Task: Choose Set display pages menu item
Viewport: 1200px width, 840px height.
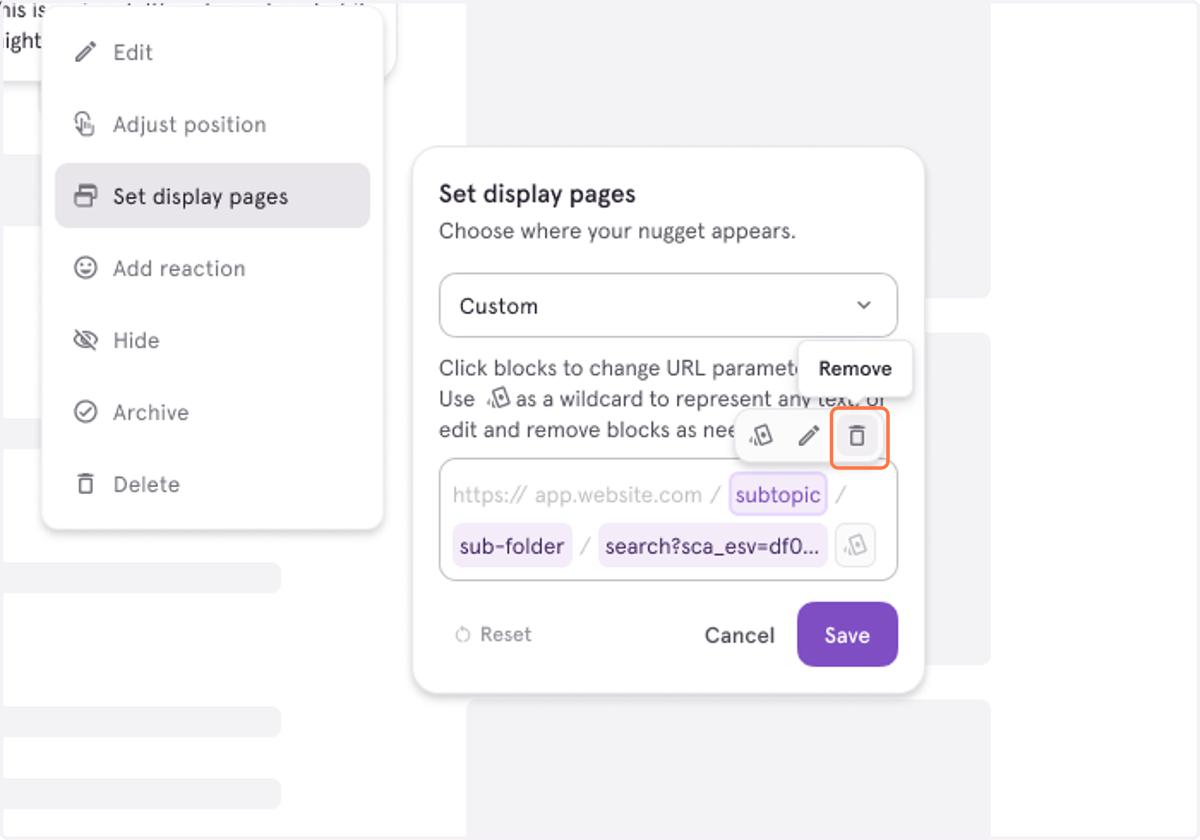Action: pyautogui.click(x=212, y=196)
